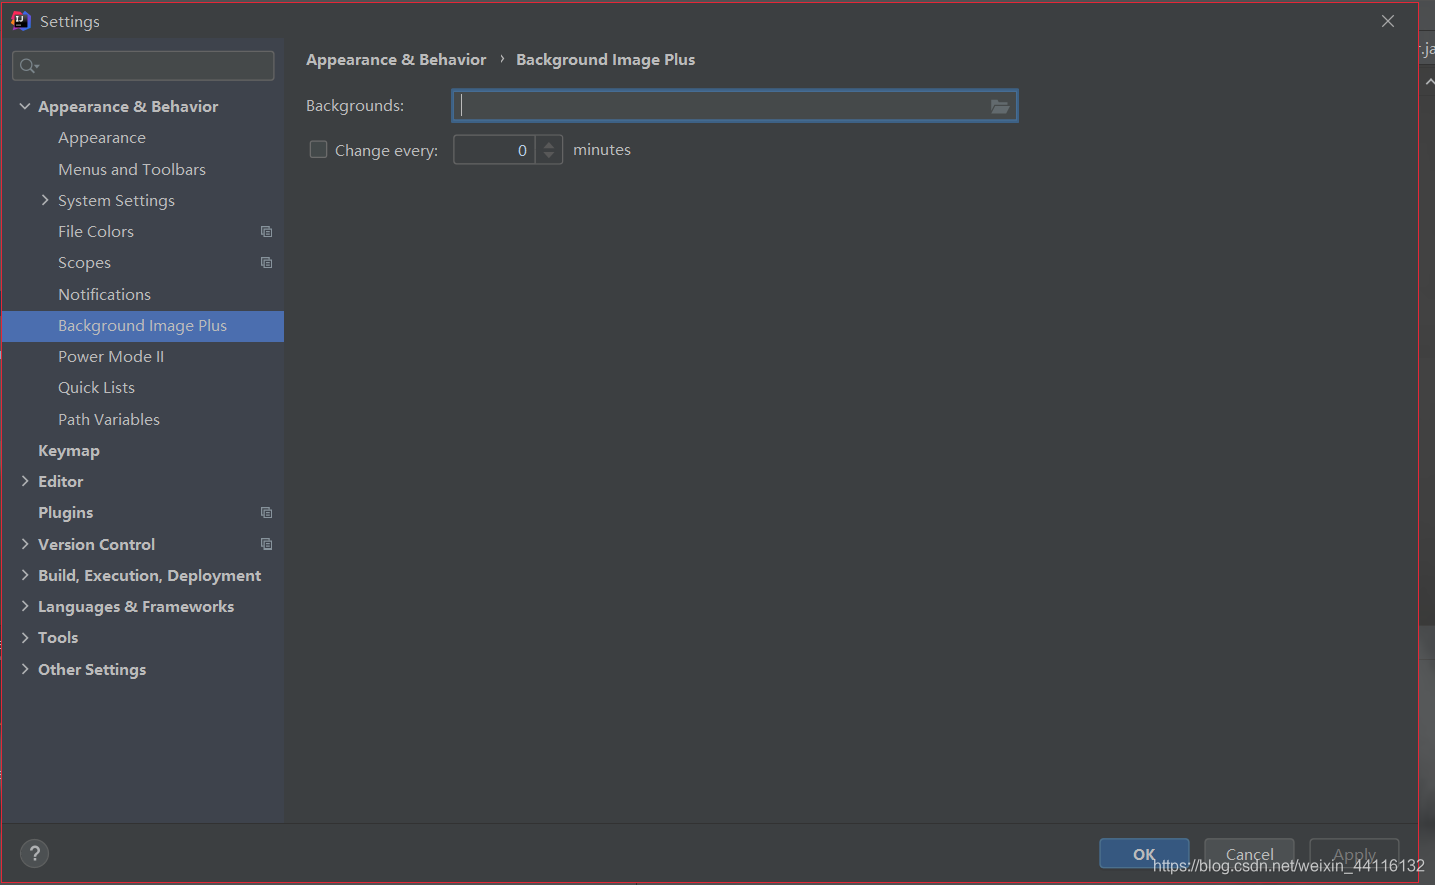Click the project-level icon beside Version Control
This screenshot has width=1435, height=885.
[x=266, y=544]
